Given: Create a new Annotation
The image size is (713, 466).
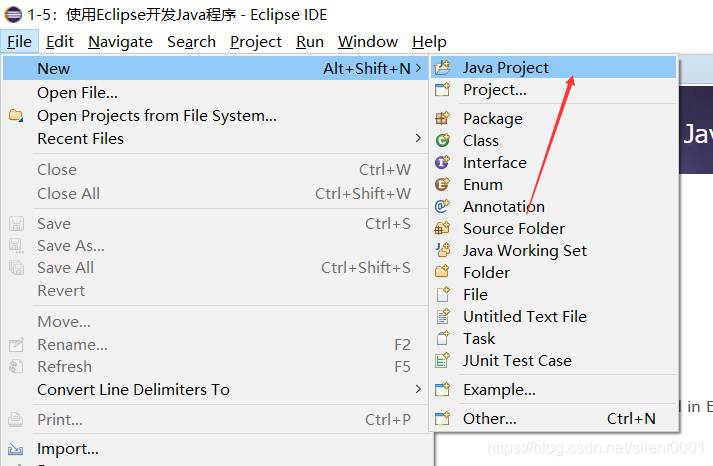Looking at the screenshot, I should (x=553, y=206).
